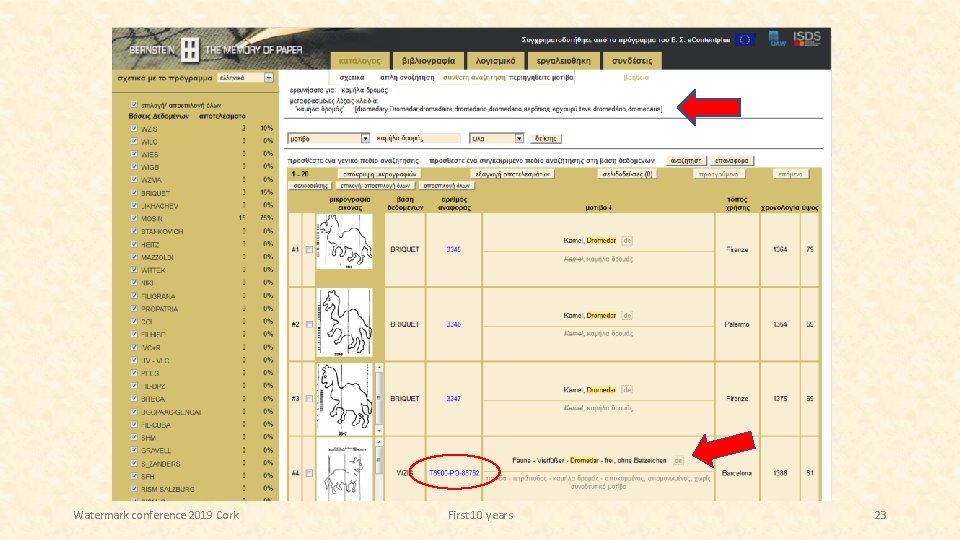
Task: Open reference link T8901-PO-85782
Action: (454, 473)
